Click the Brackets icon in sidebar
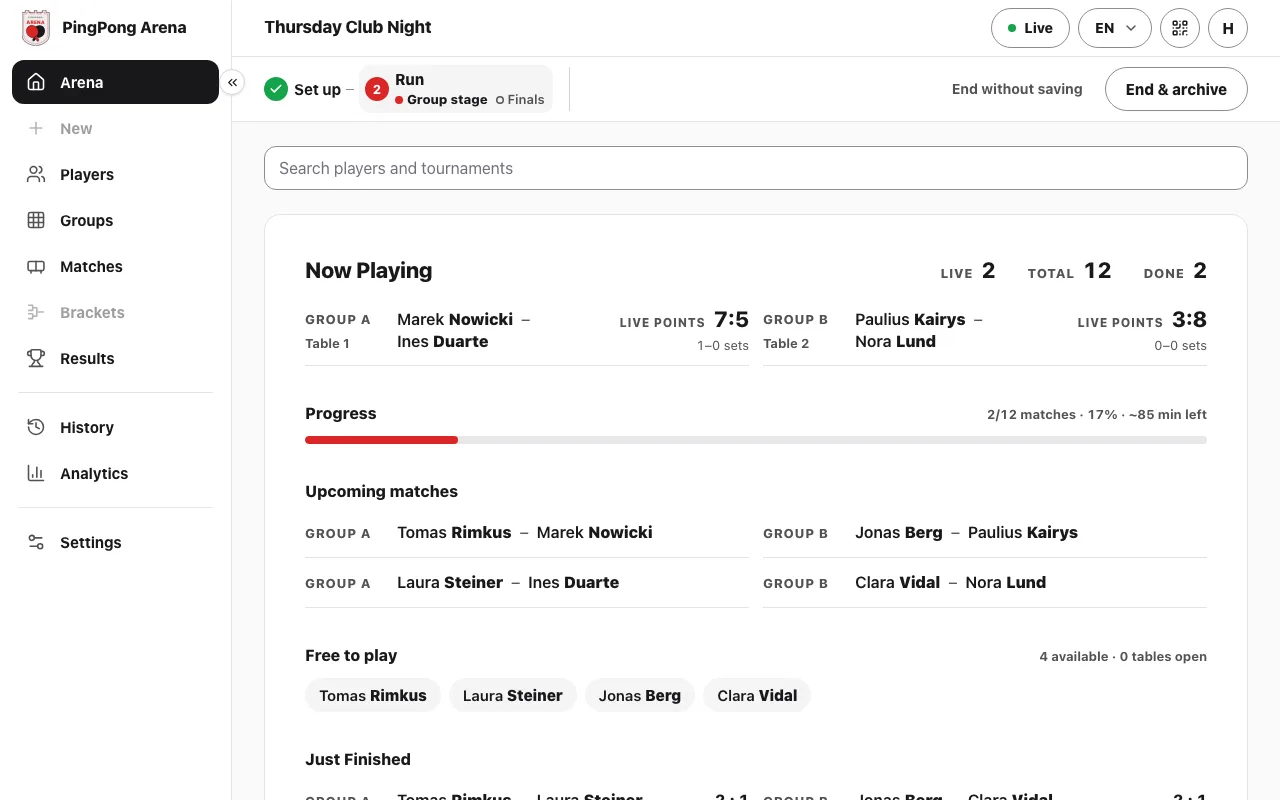Viewport: 1280px width, 800px height. click(36, 312)
